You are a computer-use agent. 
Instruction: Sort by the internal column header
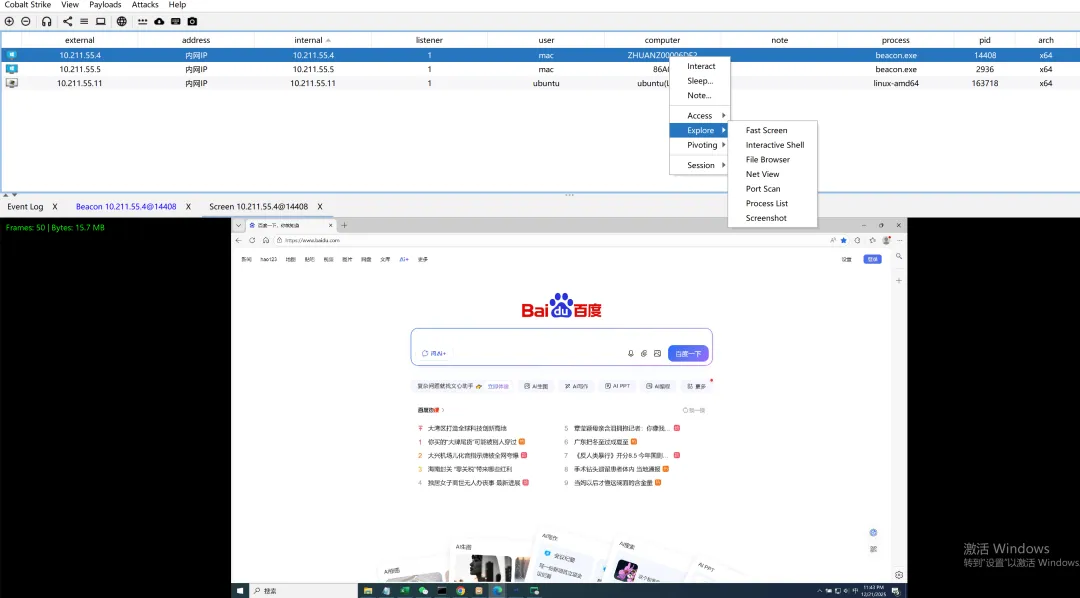coord(313,40)
